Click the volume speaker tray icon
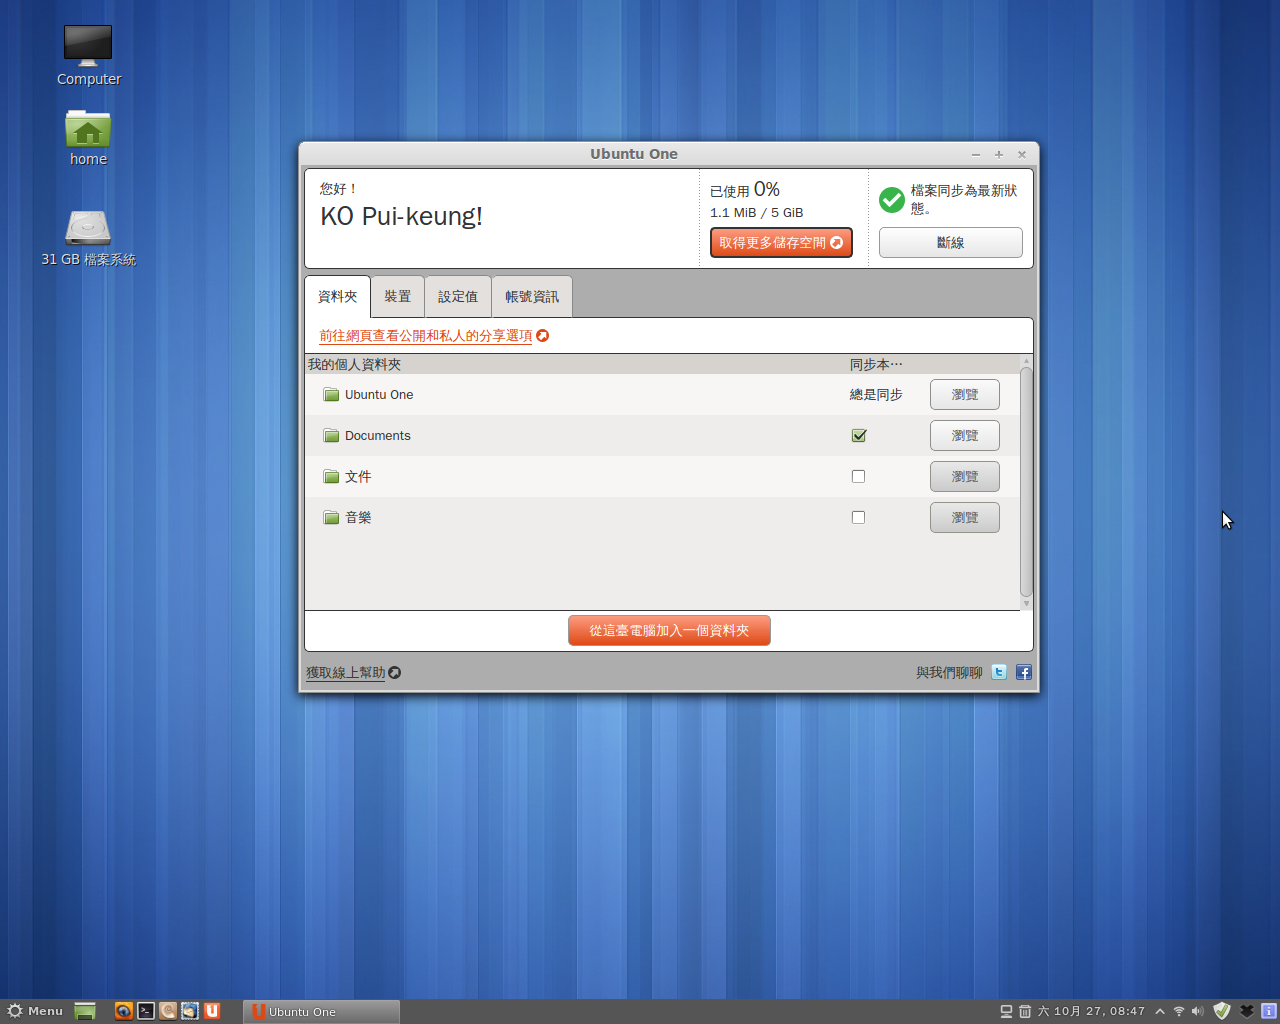This screenshot has width=1280, height=1024. (x=1198, y=1011)
